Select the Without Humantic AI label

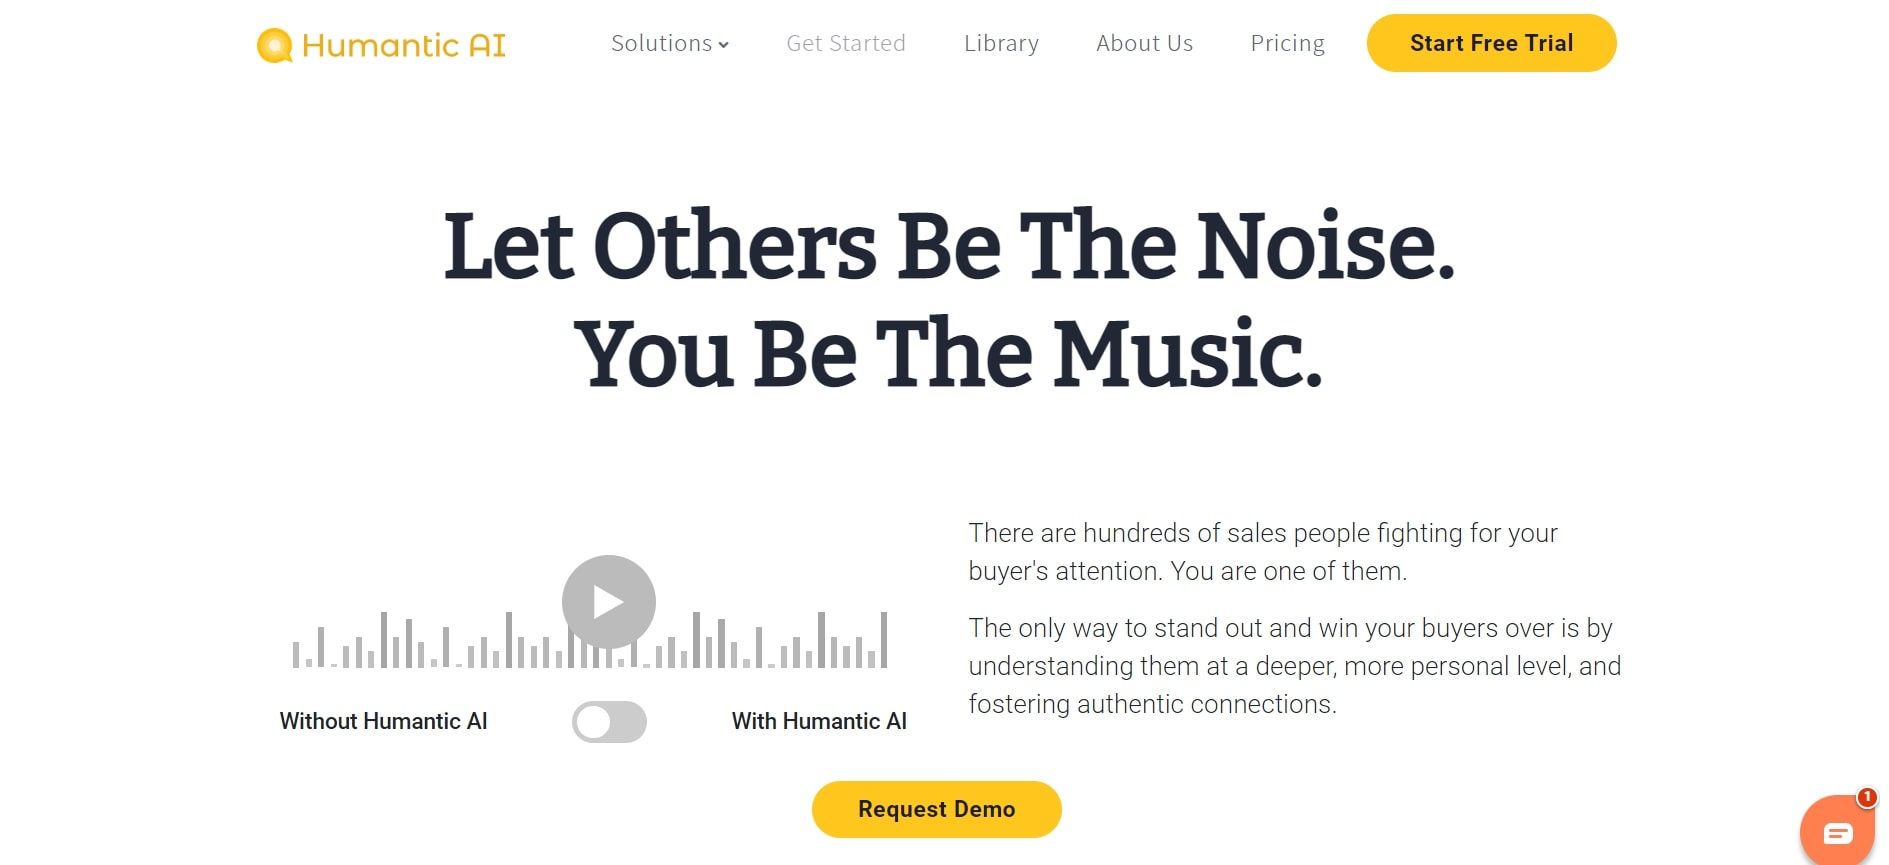383,722
